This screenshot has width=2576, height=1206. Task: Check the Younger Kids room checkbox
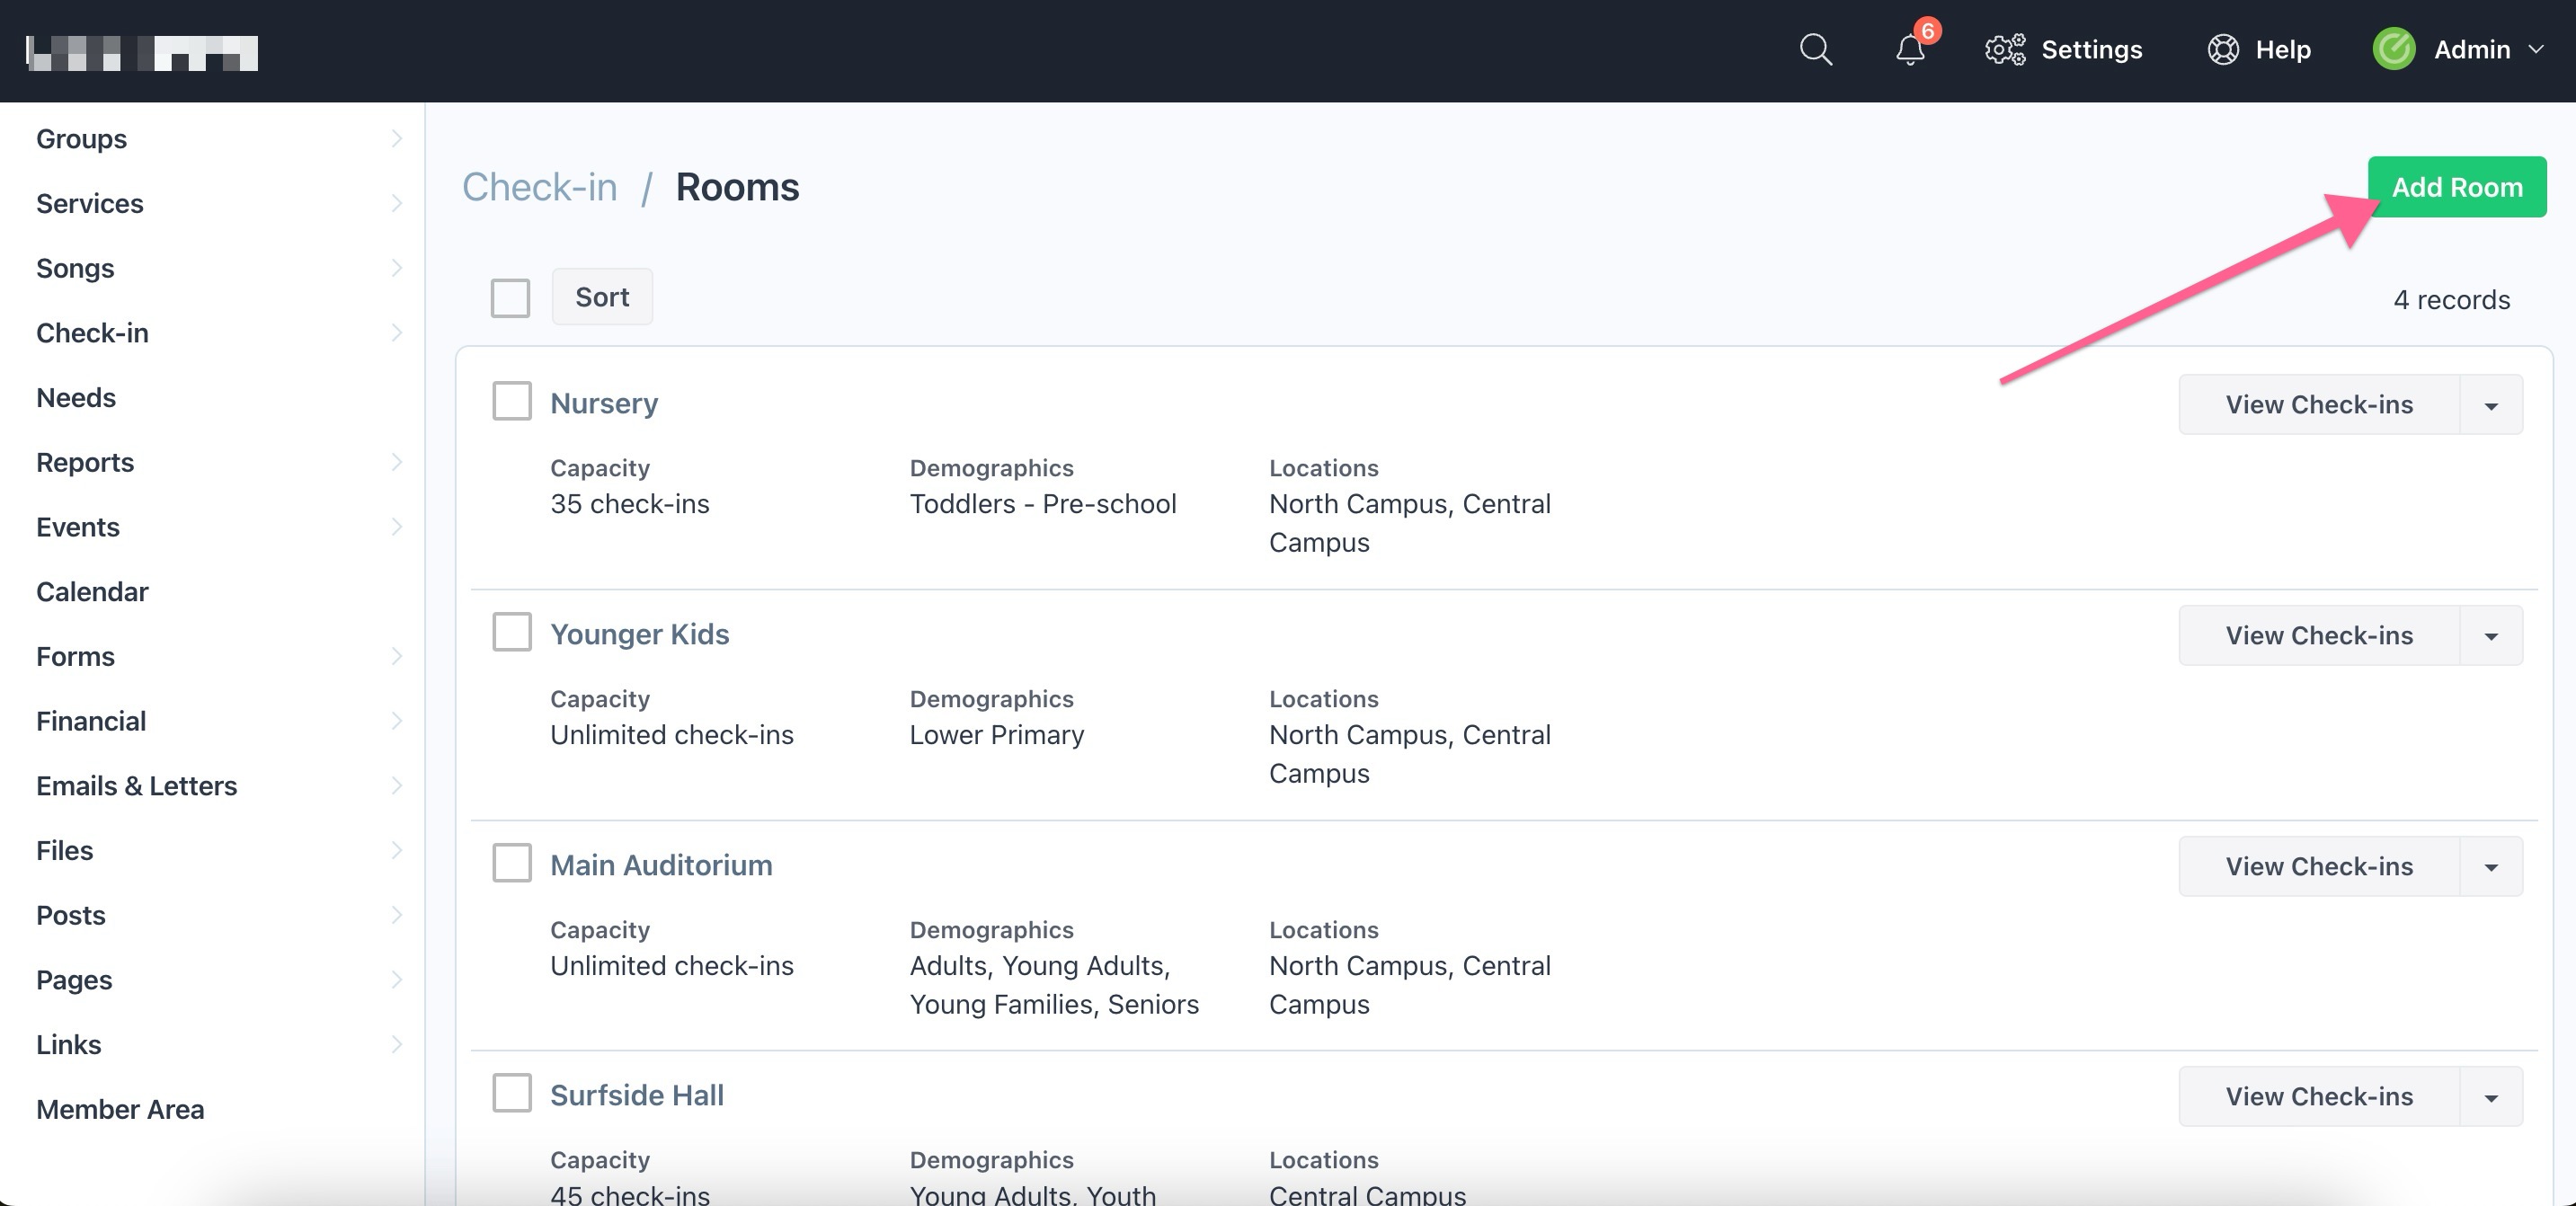[x=512, y=632]
